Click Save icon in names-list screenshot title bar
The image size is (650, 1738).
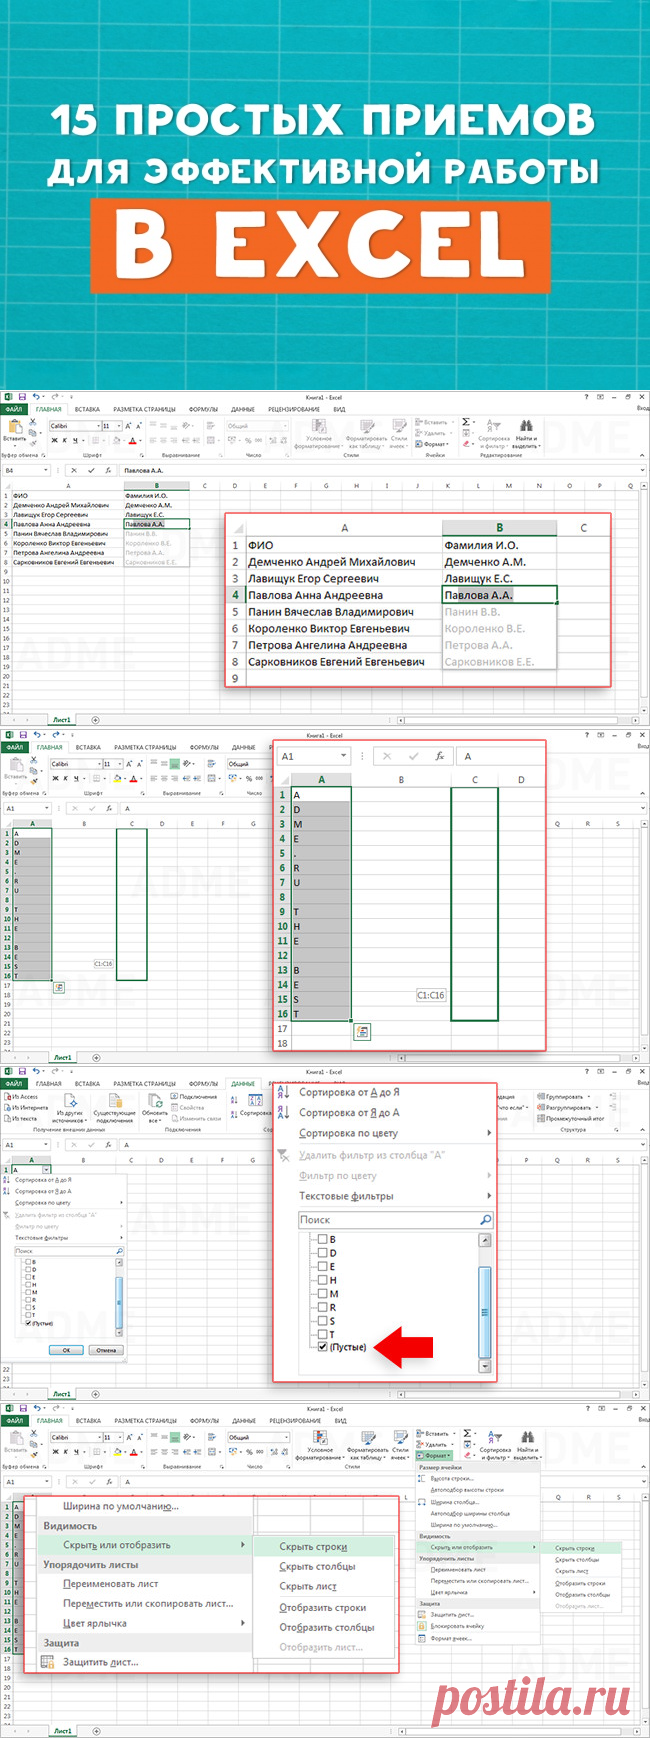click(23, 398)
